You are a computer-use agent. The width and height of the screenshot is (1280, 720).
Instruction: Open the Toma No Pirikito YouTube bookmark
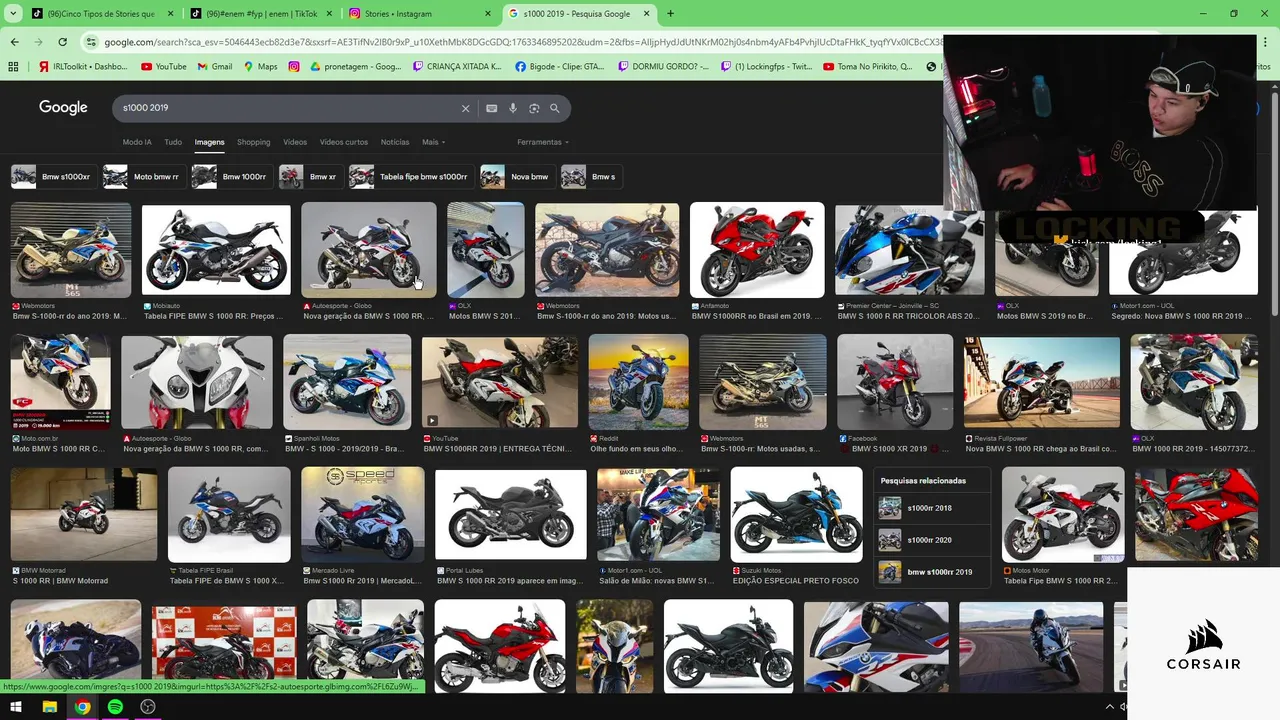pyautogui.click(x=868, y=66)
